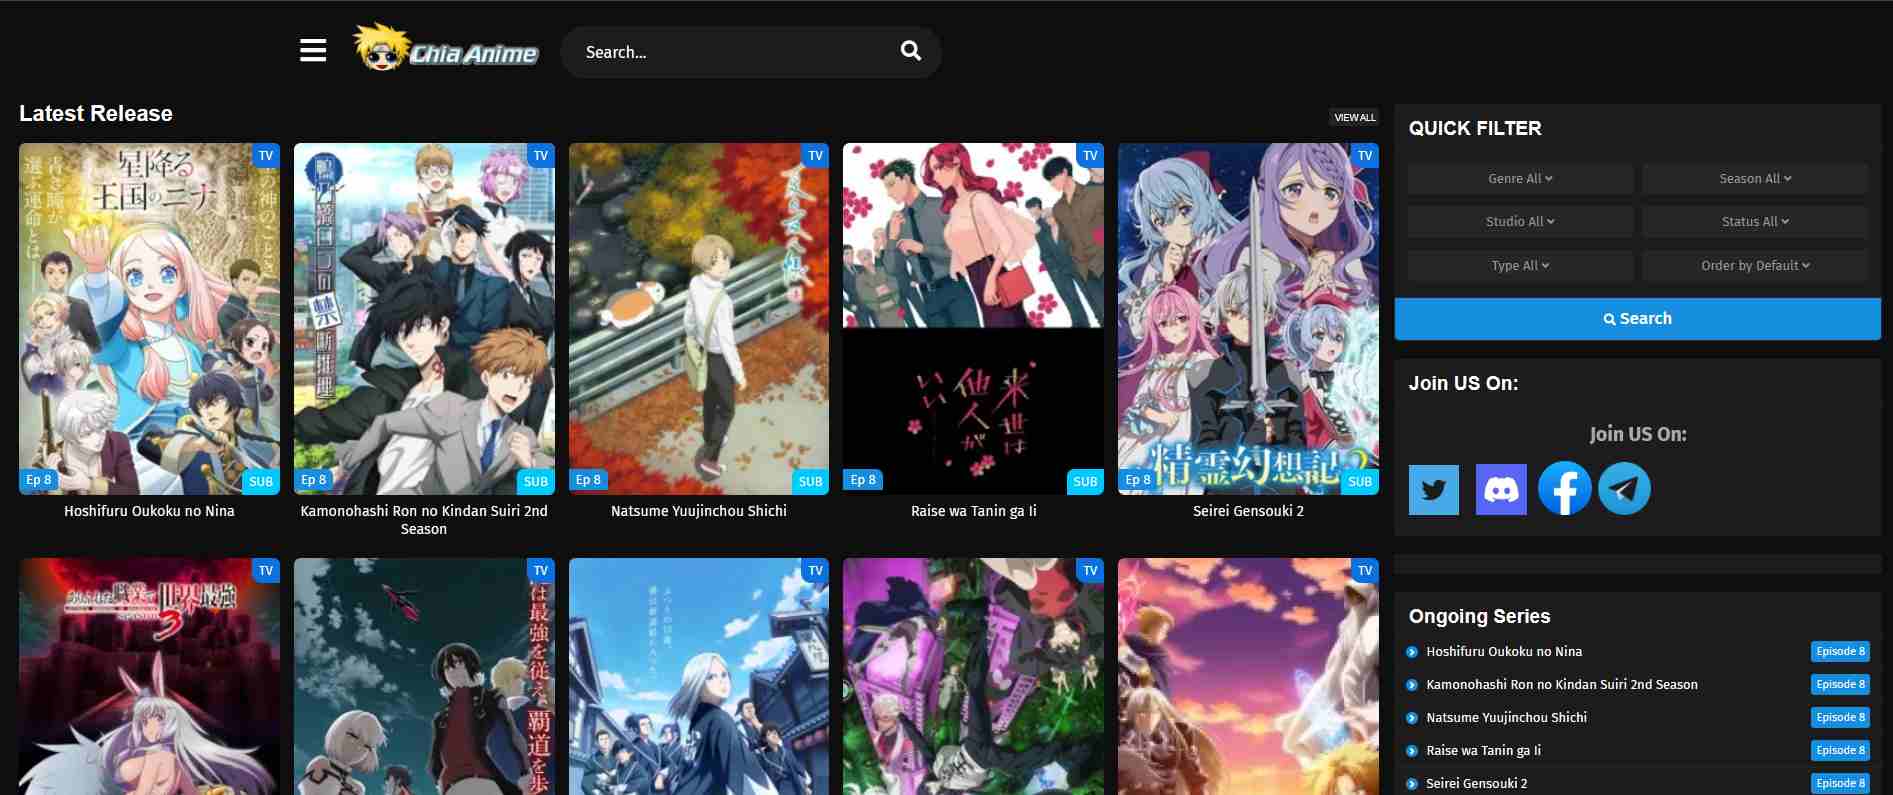Open Kamonohashi Ron no Kindan Suiri 2nd Season in Ongoing Series

(1562, 685)
